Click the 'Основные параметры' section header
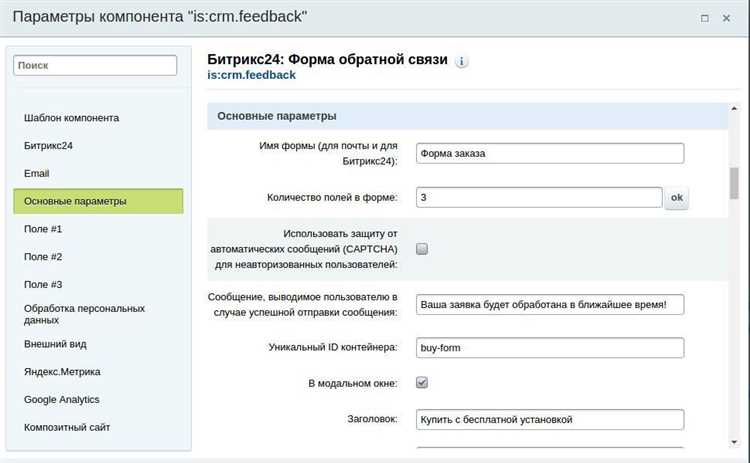This screenshot has width=750, height=463. pos(467,116)
